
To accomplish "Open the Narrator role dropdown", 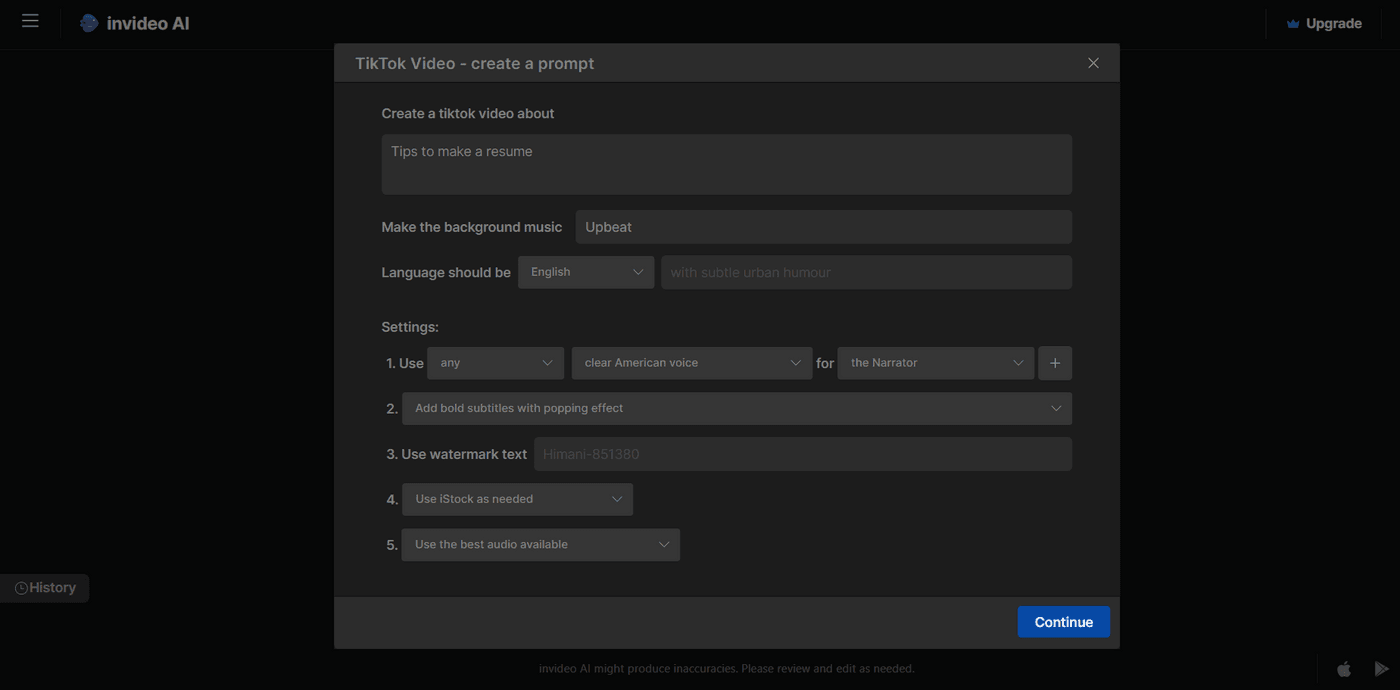I will click(x=935, y=363).
